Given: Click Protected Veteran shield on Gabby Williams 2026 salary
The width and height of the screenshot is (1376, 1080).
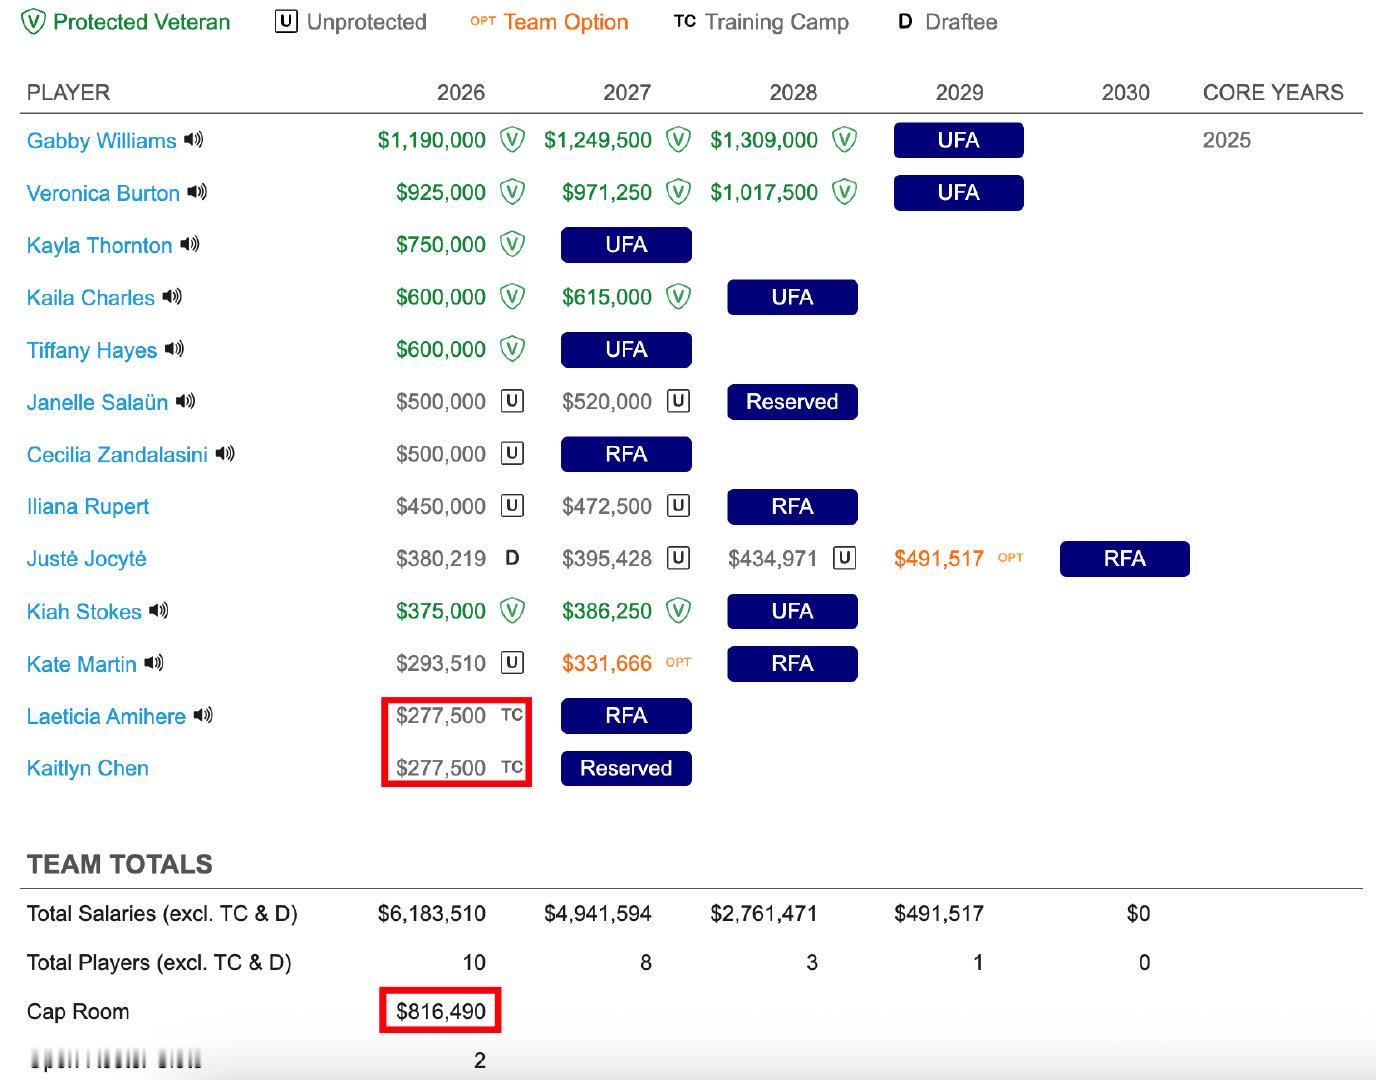Looking at the screenshot, I should (x=512, y=140).
